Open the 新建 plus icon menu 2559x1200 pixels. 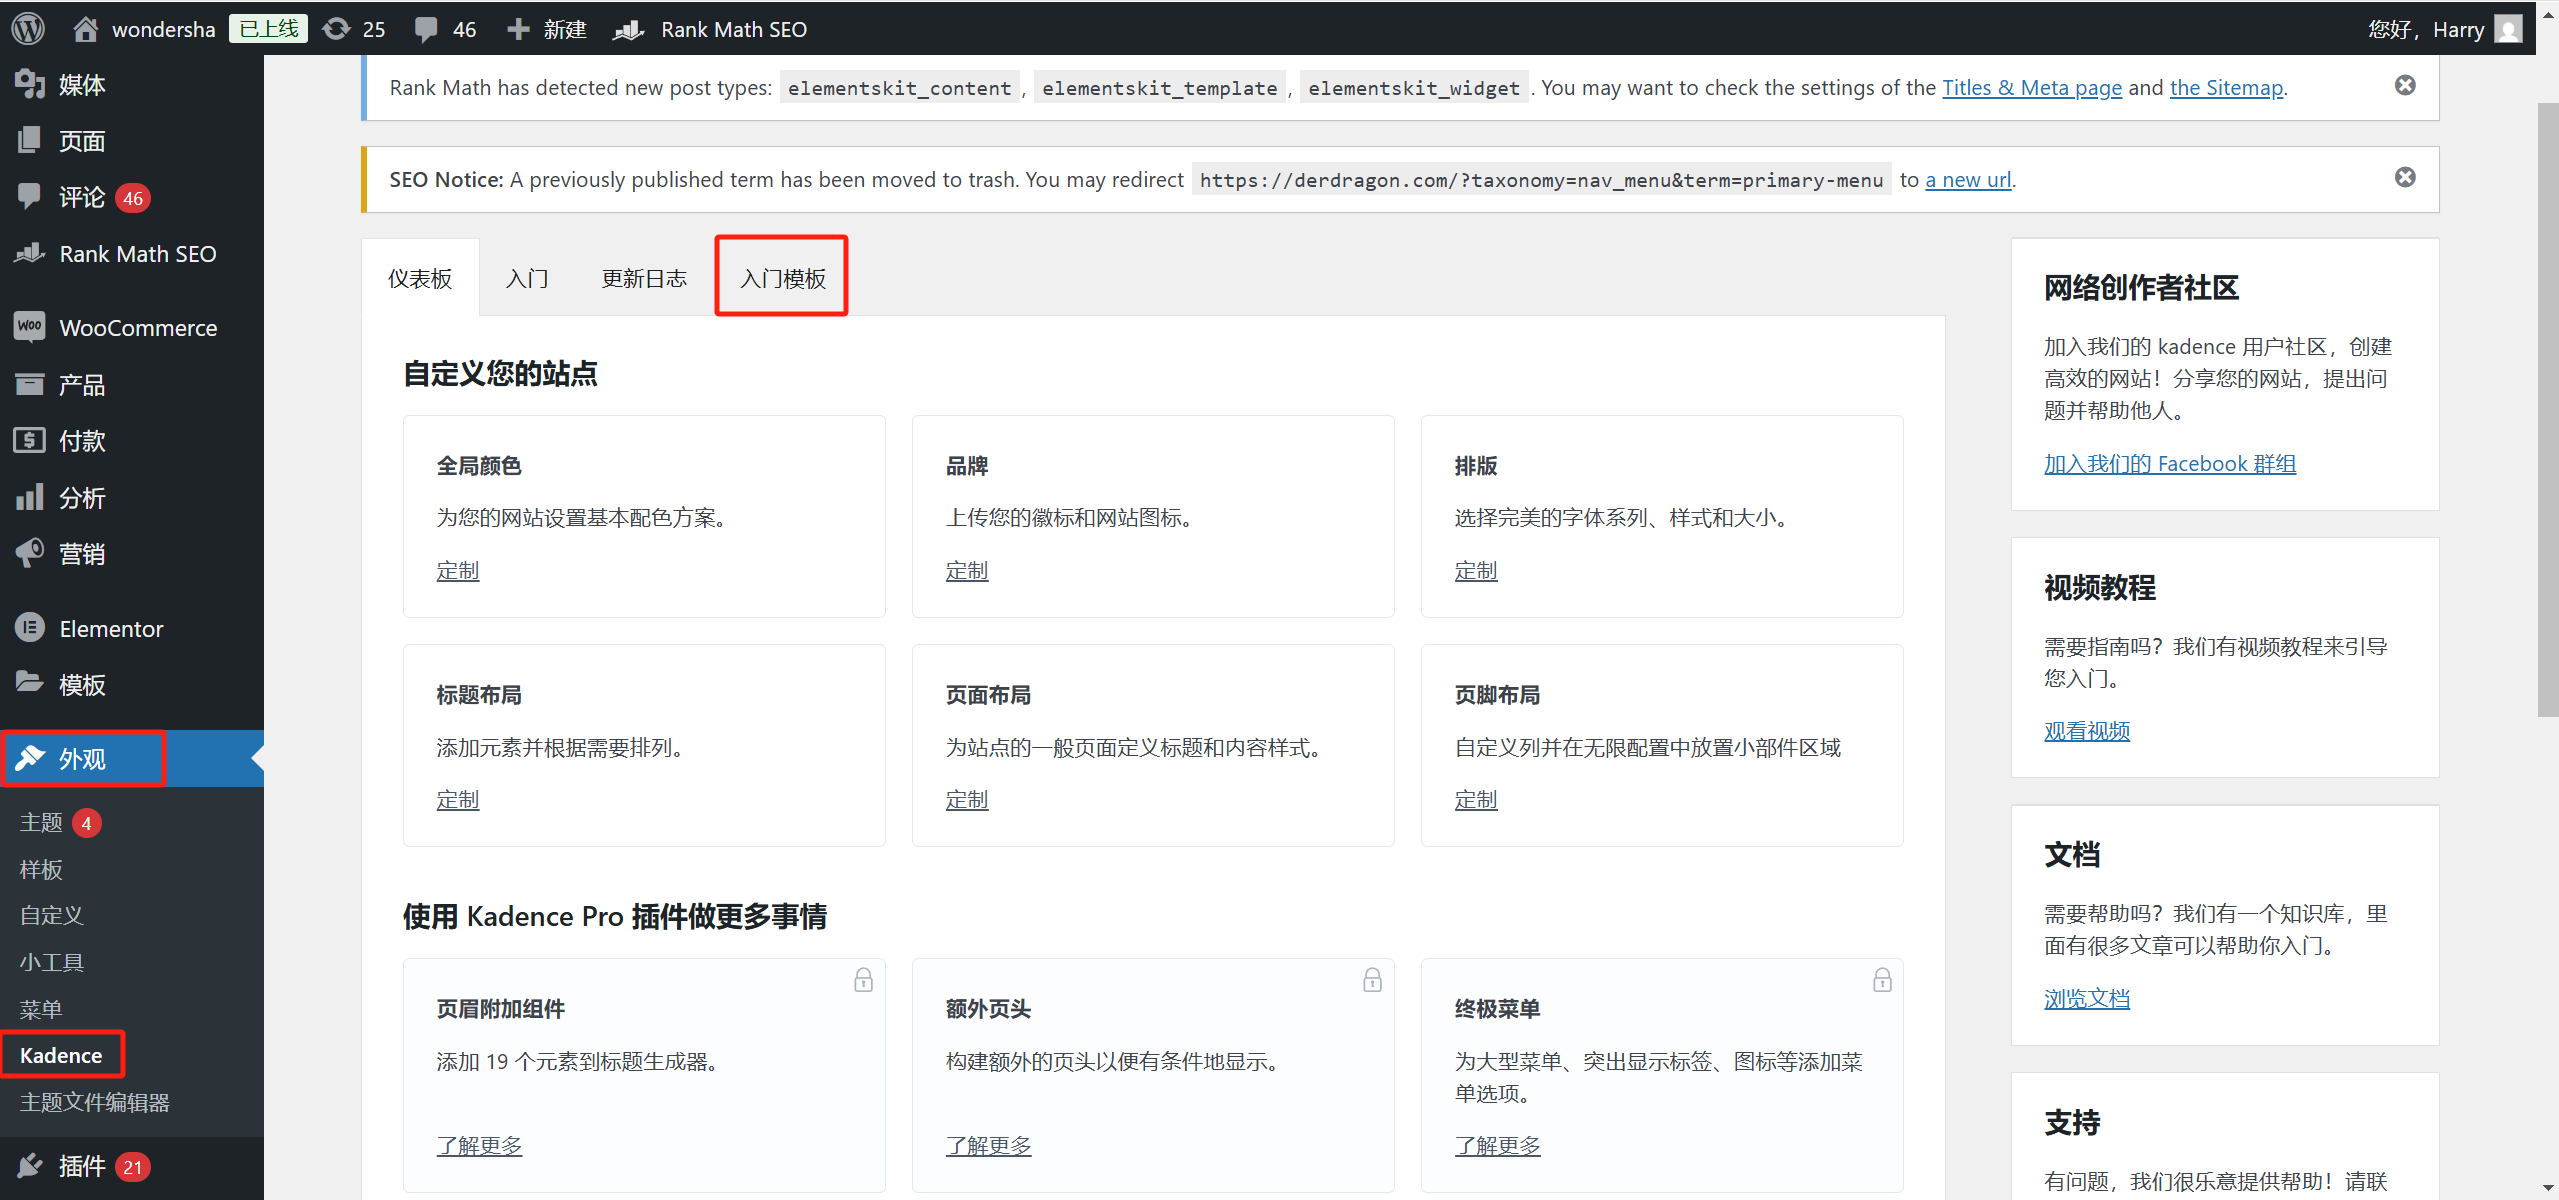point(518,28)
